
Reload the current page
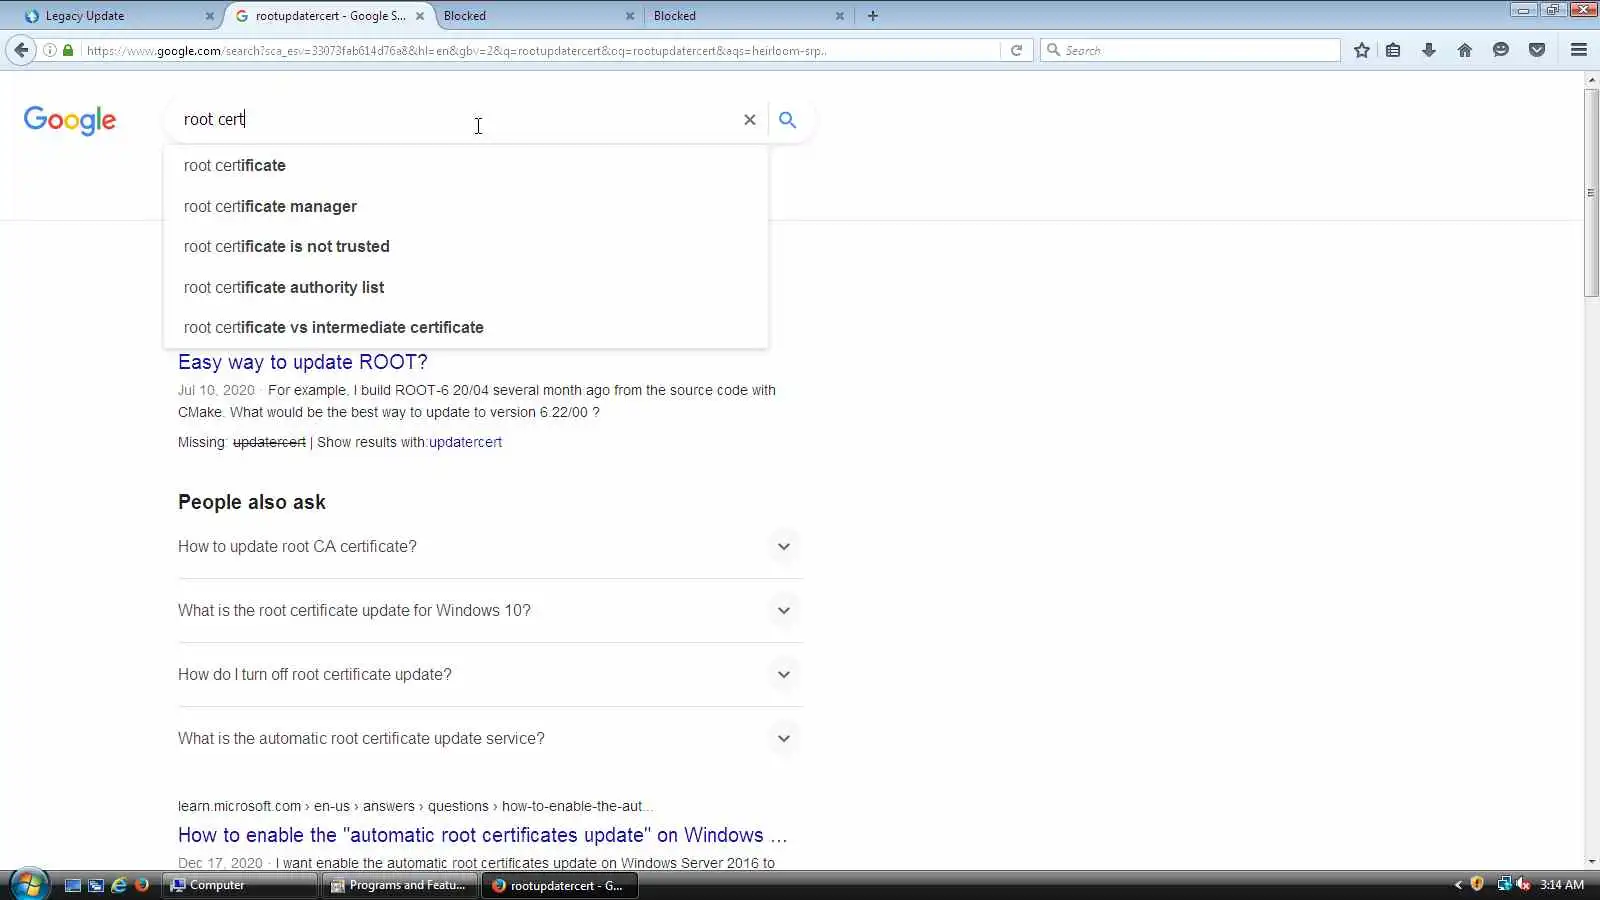(x=1016, y=50)
